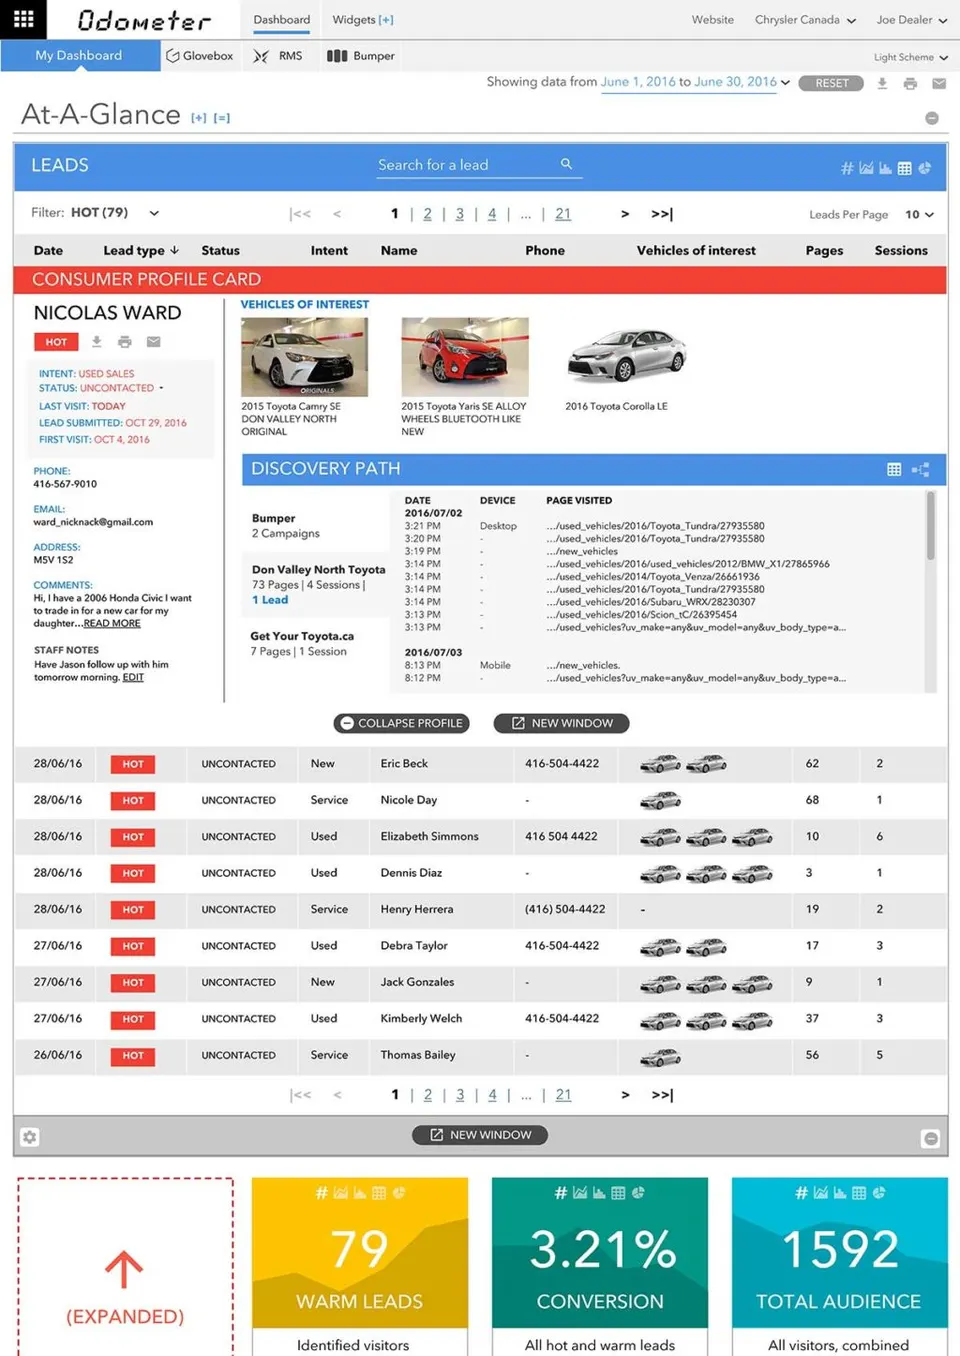Email the Nicolas Ward profile card
960x1356 pixels.
click(153, 342)
